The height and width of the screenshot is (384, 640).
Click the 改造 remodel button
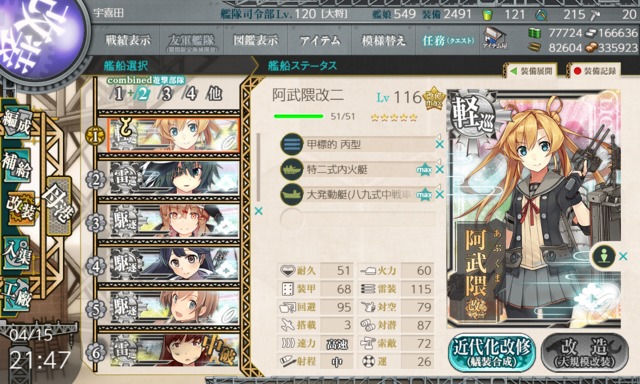point(584,352)
